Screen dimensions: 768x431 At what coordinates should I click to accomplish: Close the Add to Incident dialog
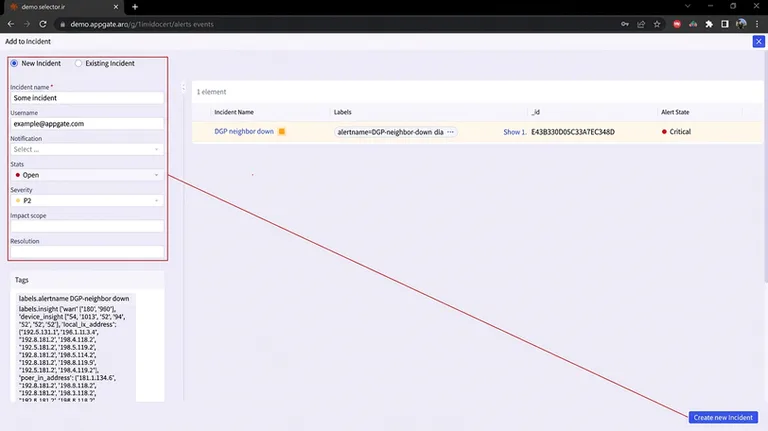coord(759,42)
